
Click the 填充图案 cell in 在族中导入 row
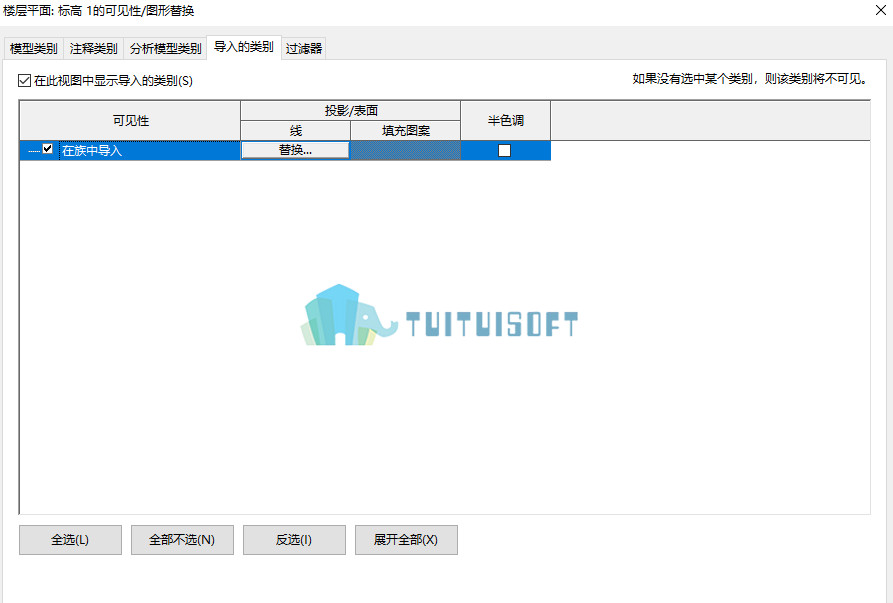tap(405, 150)
